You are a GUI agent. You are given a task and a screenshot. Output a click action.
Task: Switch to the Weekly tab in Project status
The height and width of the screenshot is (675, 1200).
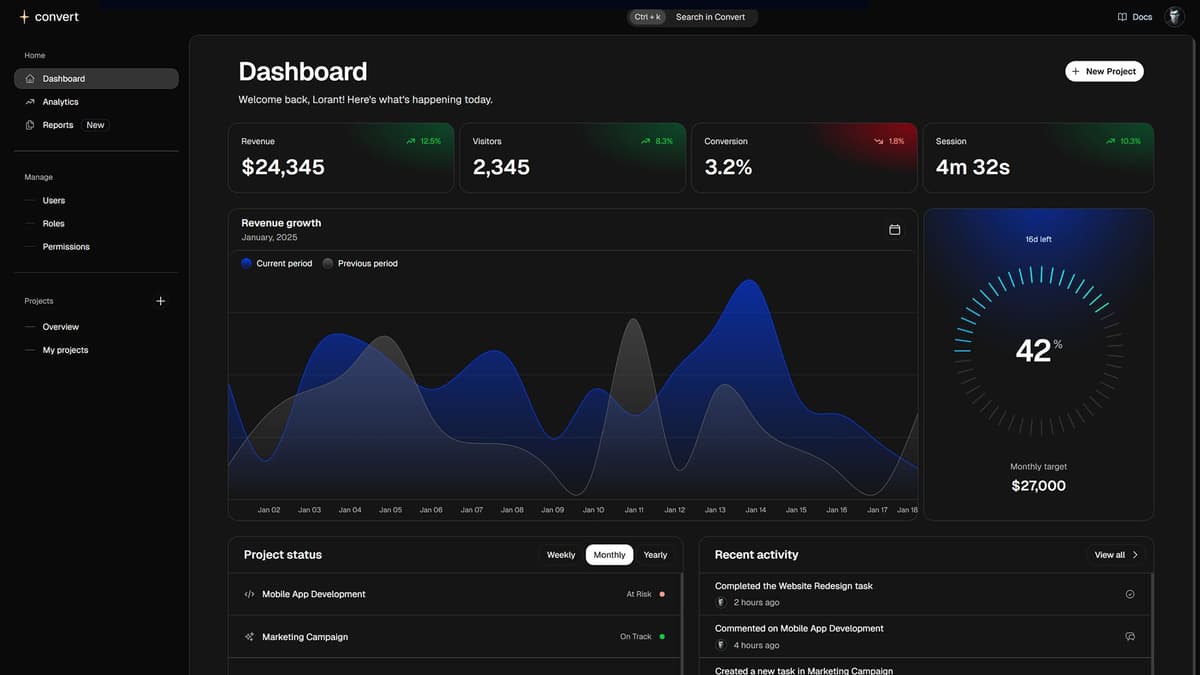point(561,554)
